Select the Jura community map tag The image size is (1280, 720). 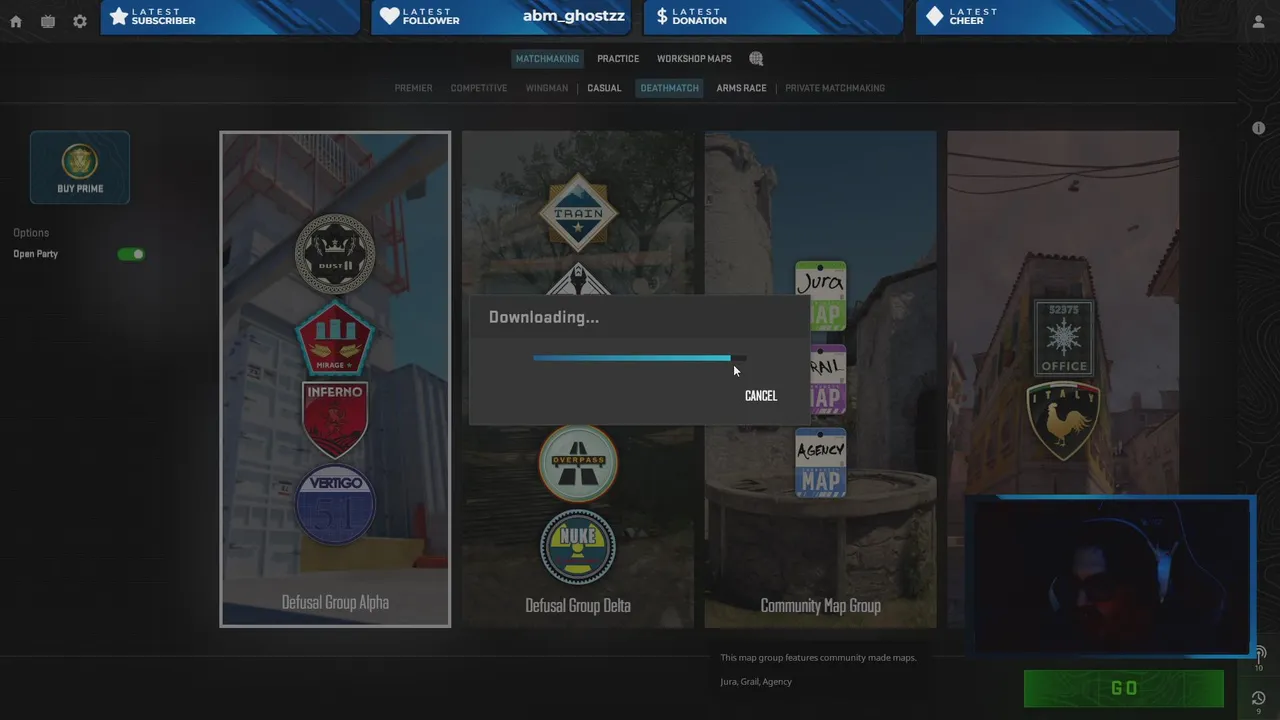click(x=821, y=296)
